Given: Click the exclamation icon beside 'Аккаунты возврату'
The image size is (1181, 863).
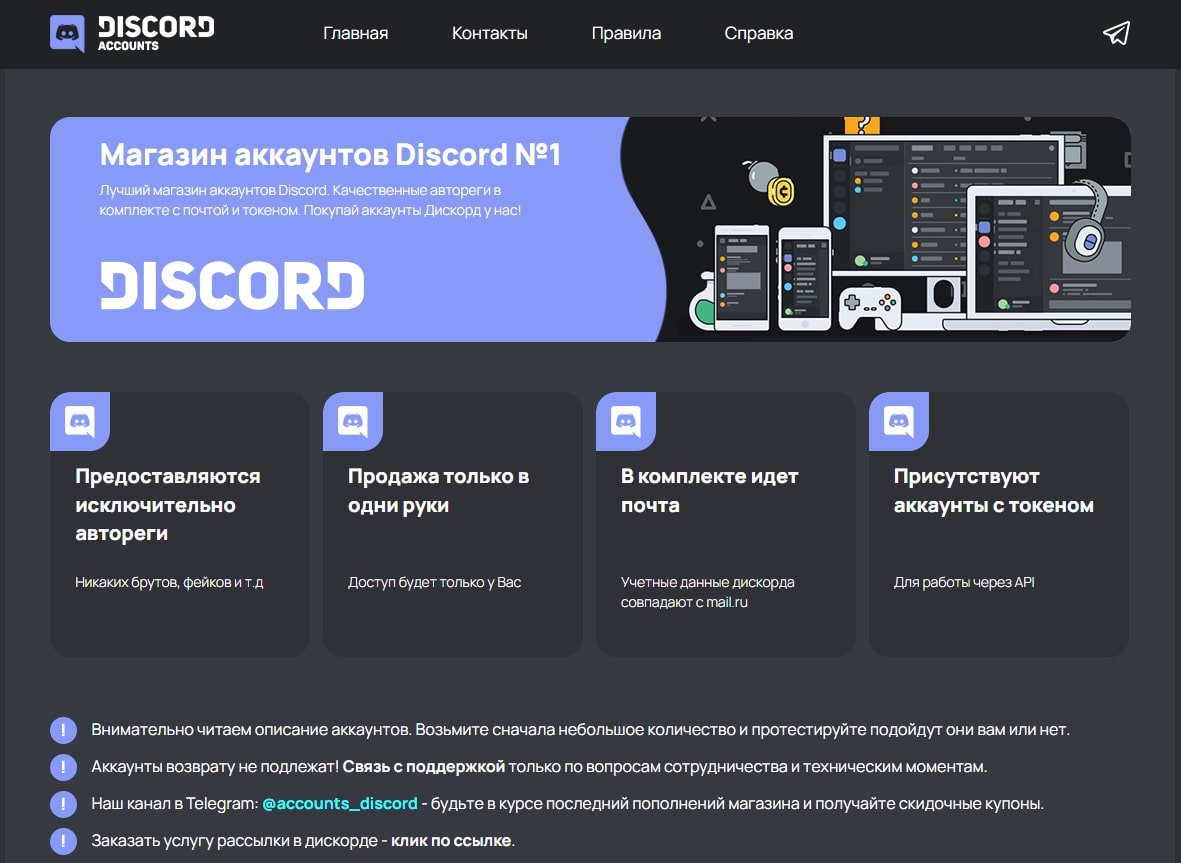Looking at the screenshot, I should 63,767.
